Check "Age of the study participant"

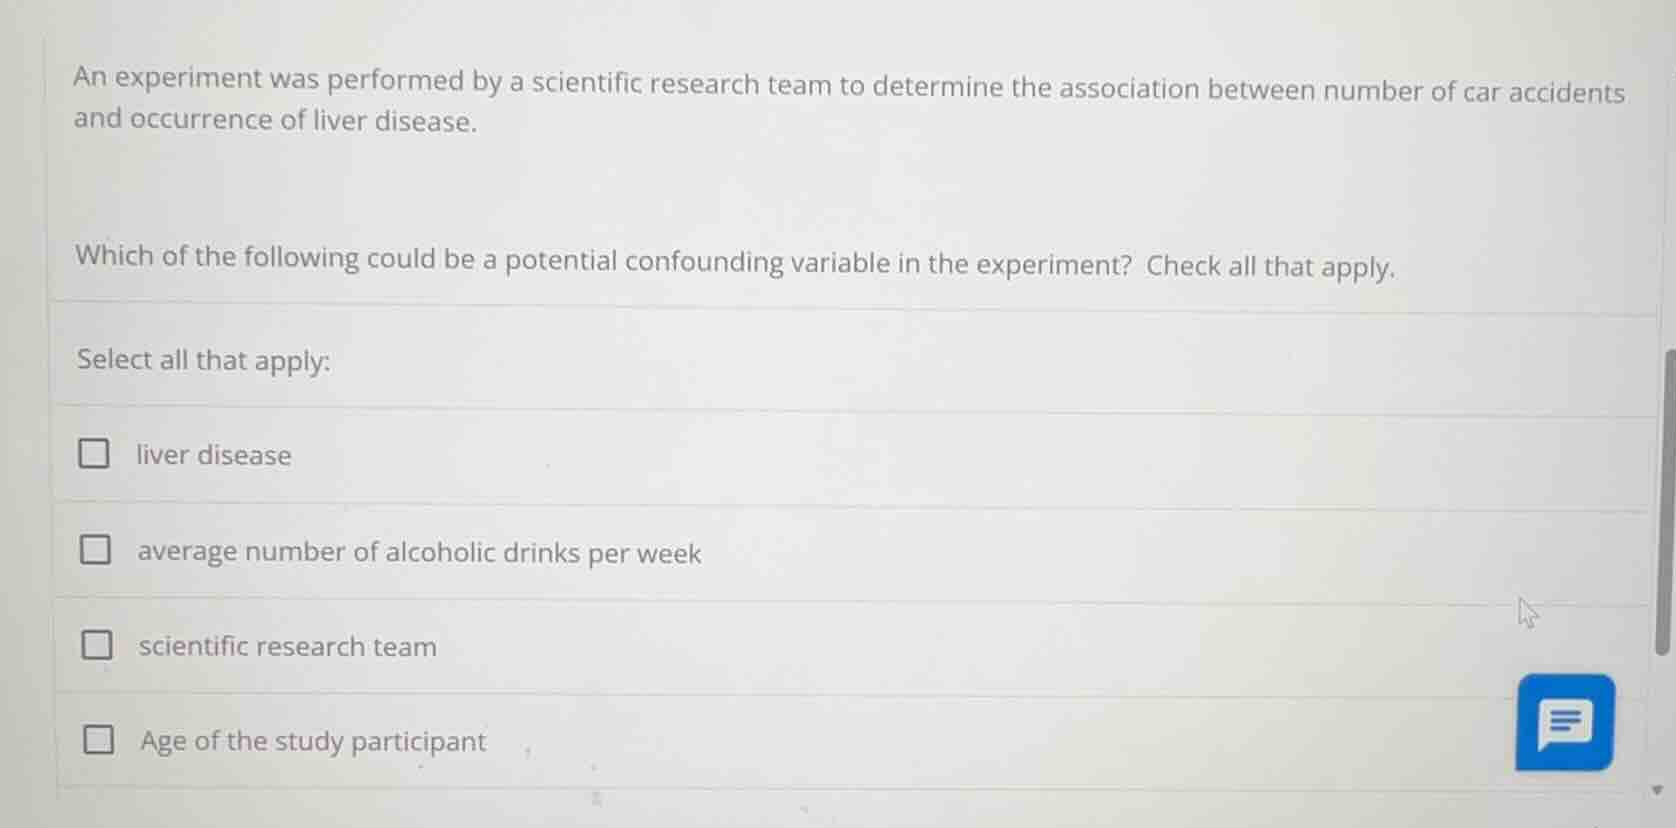(x=98, y=740)
